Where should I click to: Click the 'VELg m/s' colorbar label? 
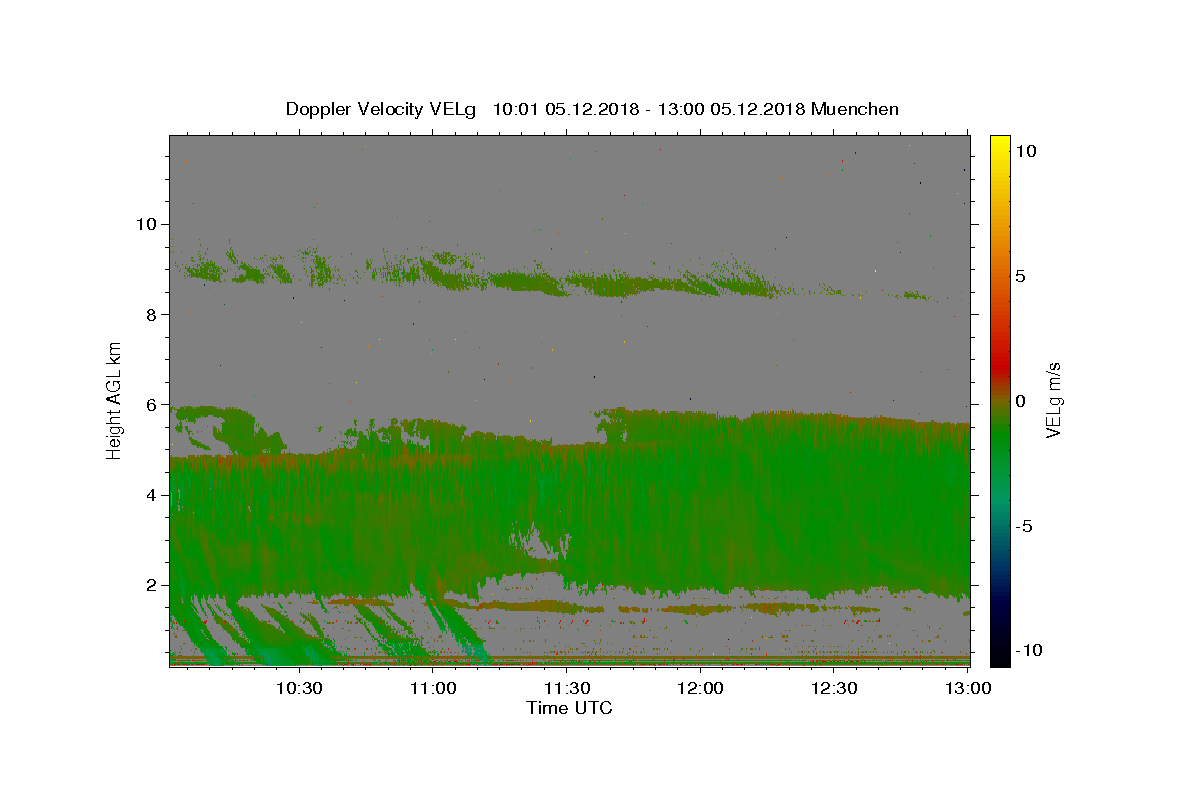click(x=1054, y=400)
